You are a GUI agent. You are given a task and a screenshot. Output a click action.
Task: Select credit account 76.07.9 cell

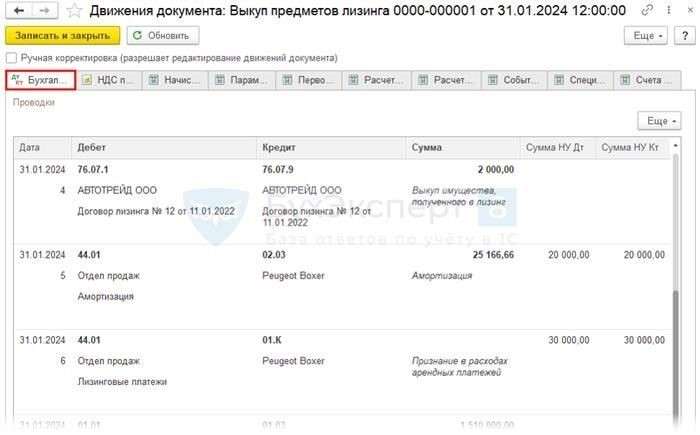[278, 170]
